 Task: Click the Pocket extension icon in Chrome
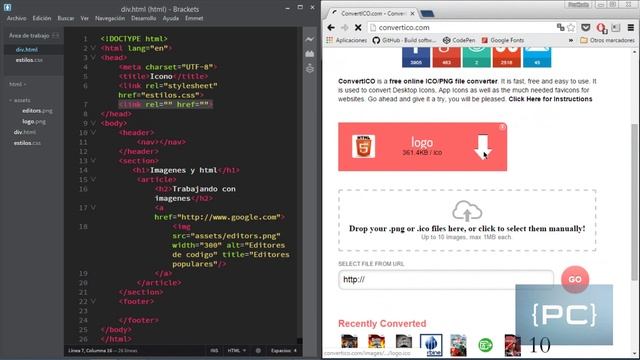pyautogui.click(x=586, y=27)
